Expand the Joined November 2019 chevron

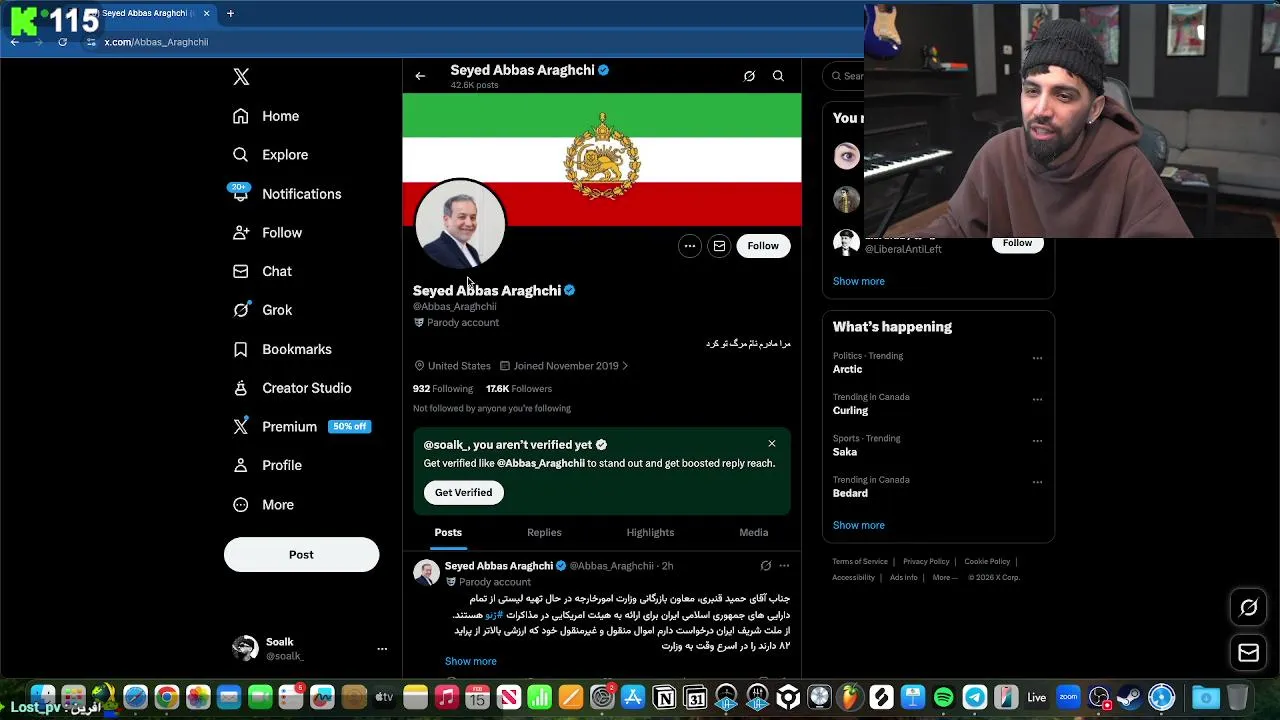(625, 366)
